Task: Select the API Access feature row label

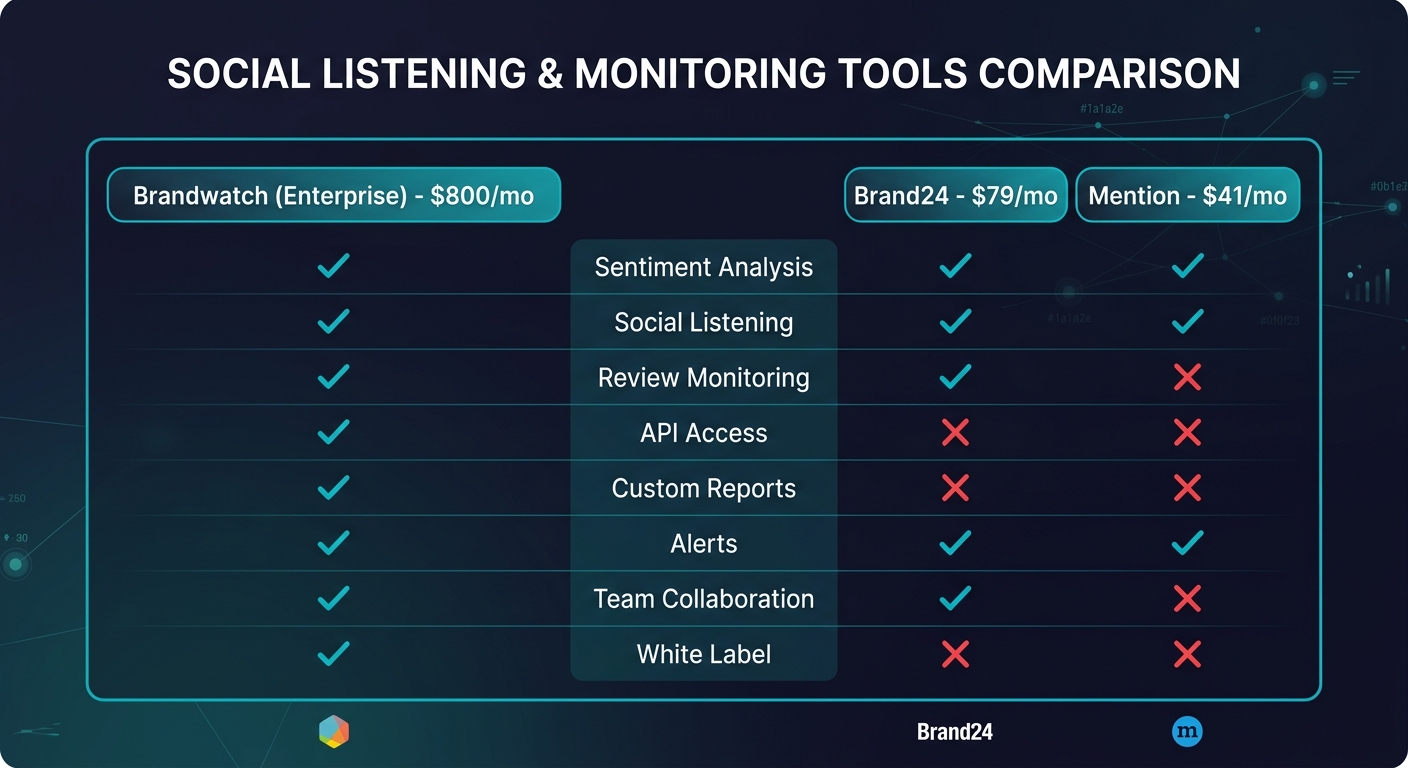Action: [x=703, y=433]
